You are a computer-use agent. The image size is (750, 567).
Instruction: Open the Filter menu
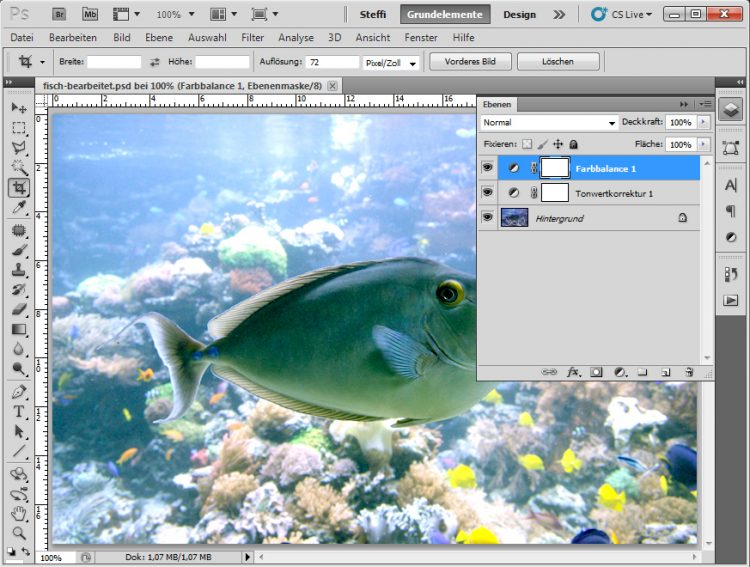252,37
